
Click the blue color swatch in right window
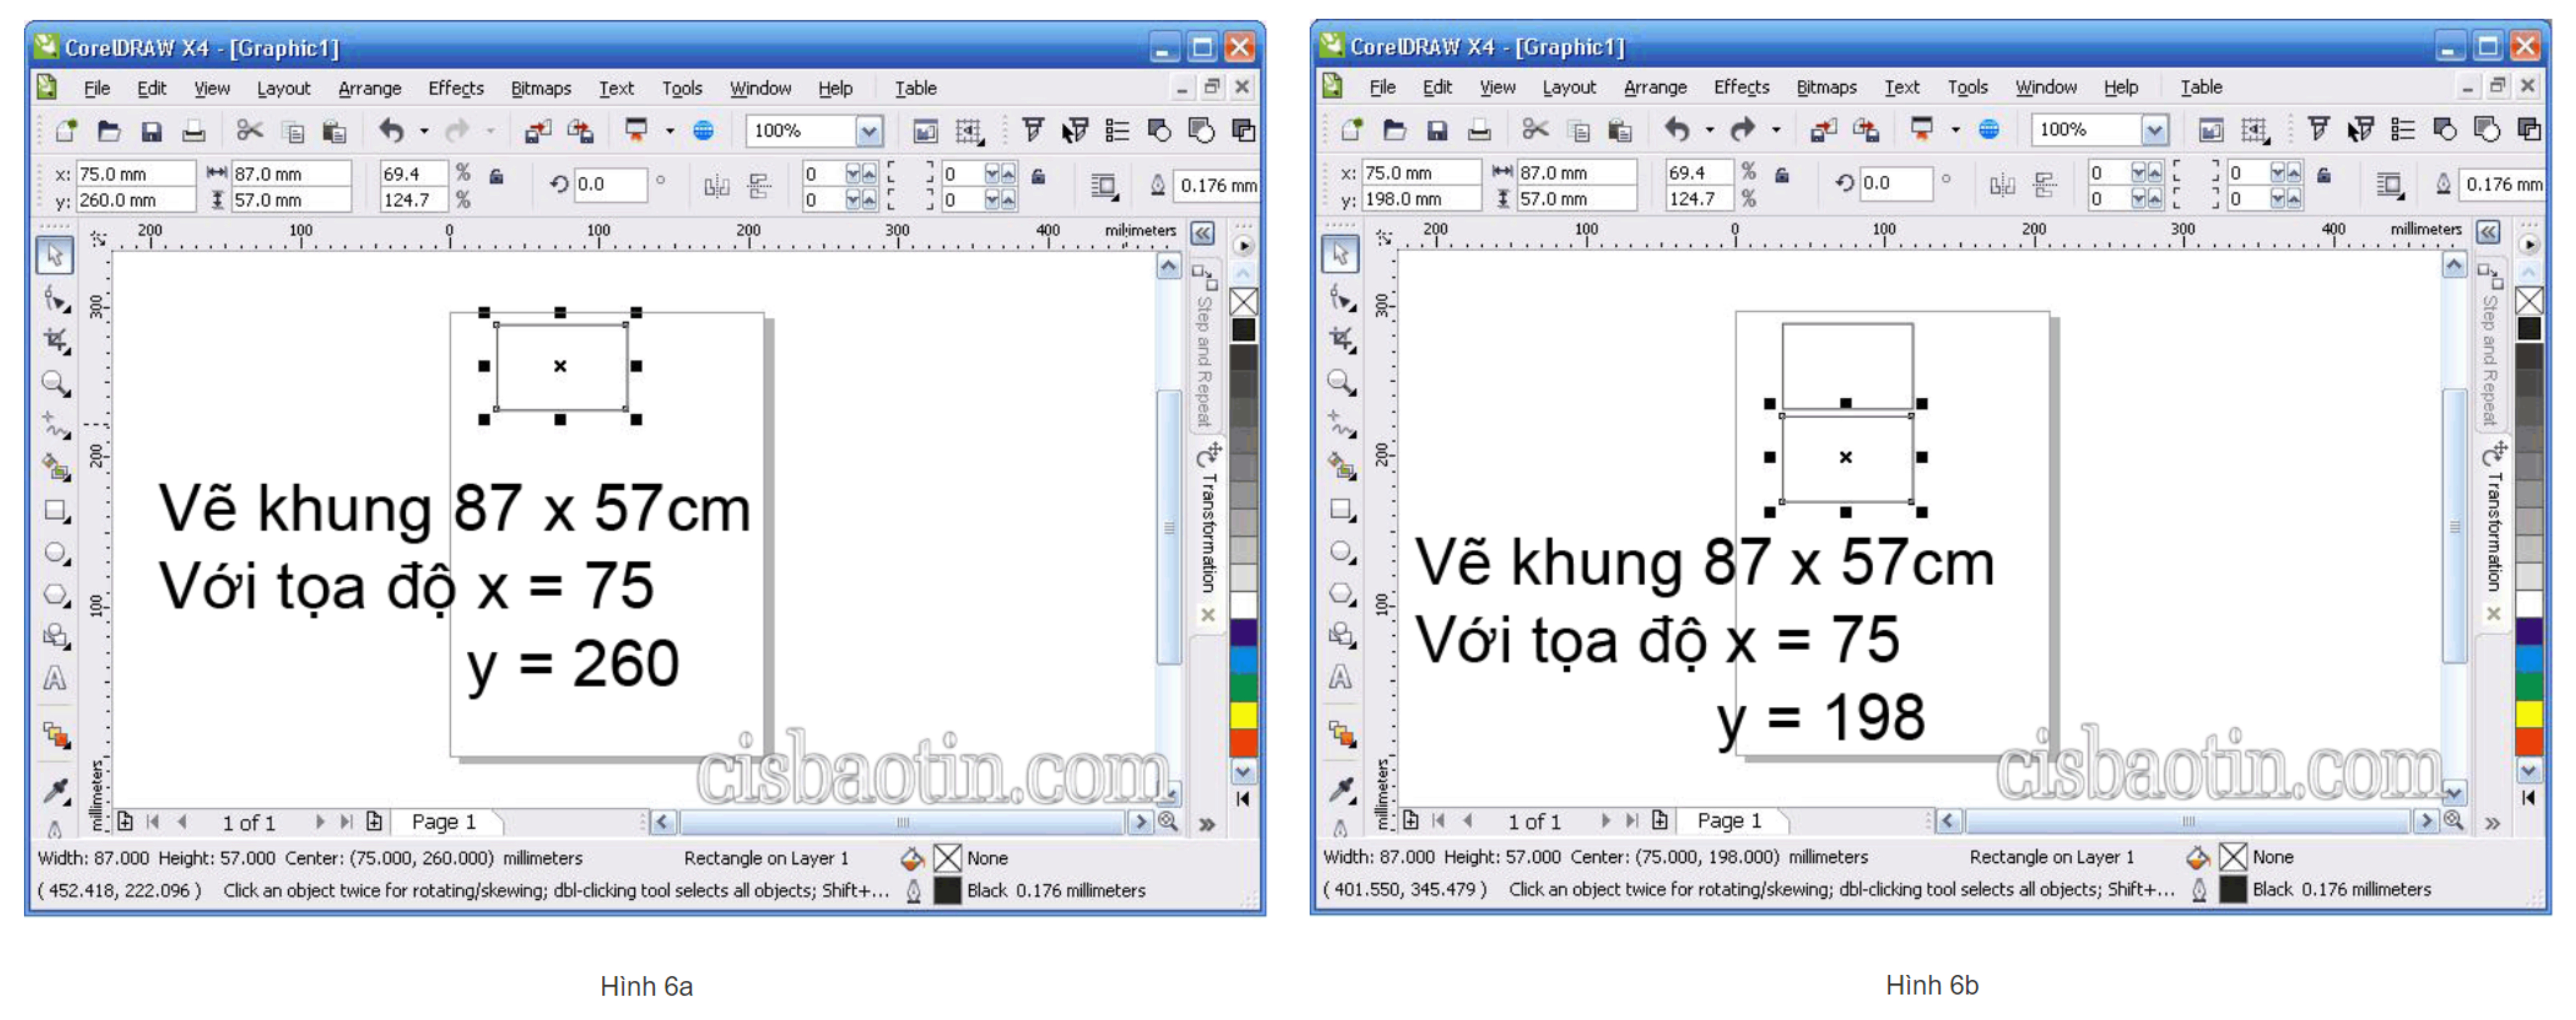tap(2529, 658)
